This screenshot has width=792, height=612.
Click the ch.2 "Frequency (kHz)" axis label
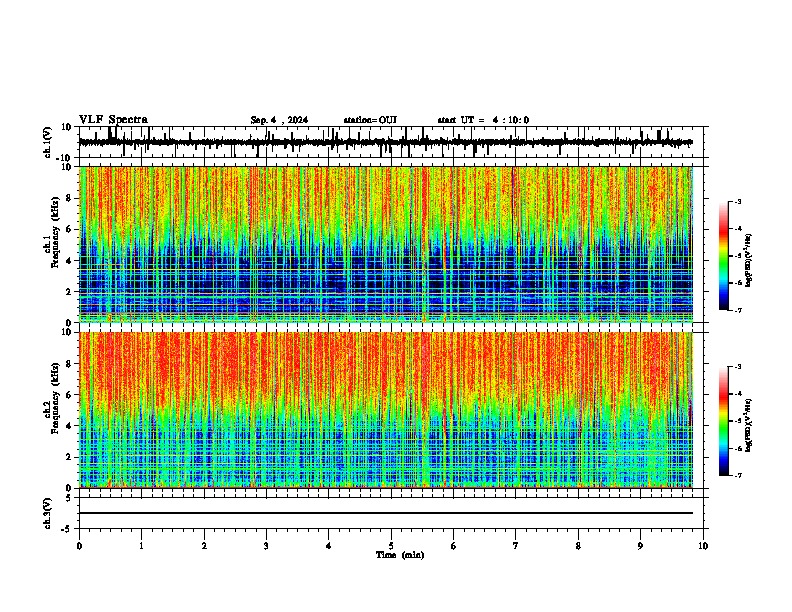[56, 398]
